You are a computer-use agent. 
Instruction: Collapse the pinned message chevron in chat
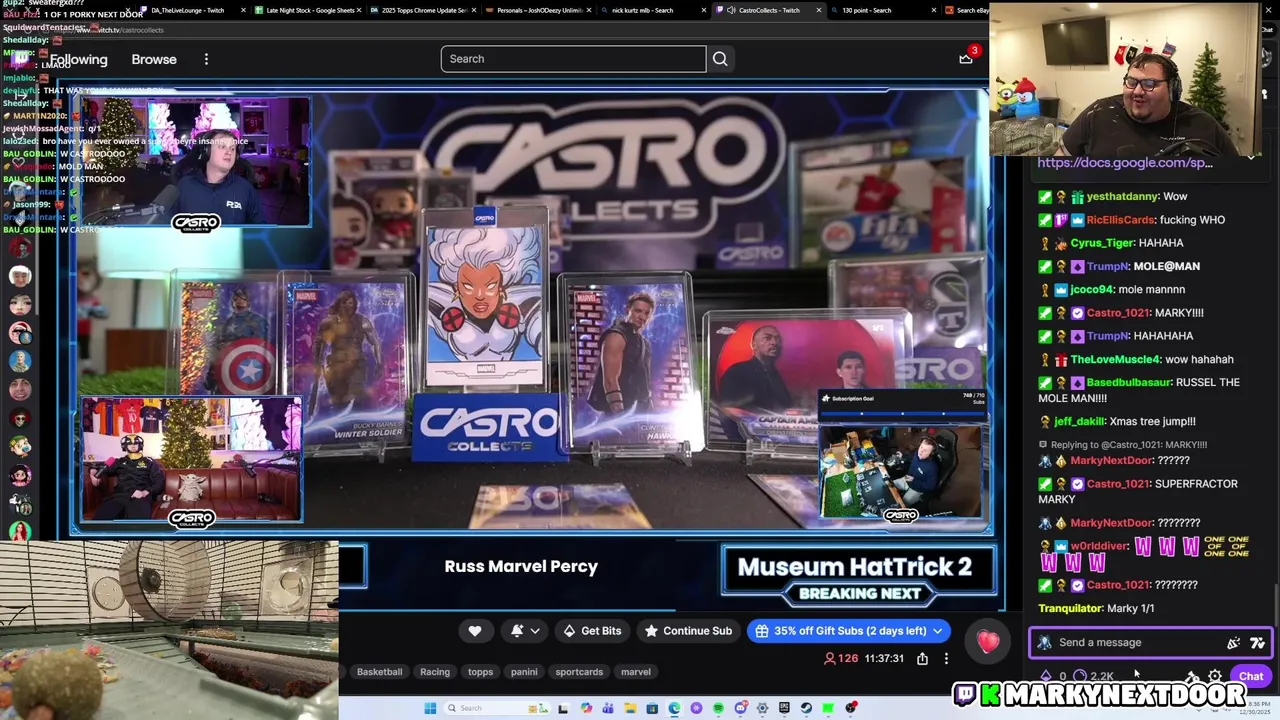tap(1251, 157)
